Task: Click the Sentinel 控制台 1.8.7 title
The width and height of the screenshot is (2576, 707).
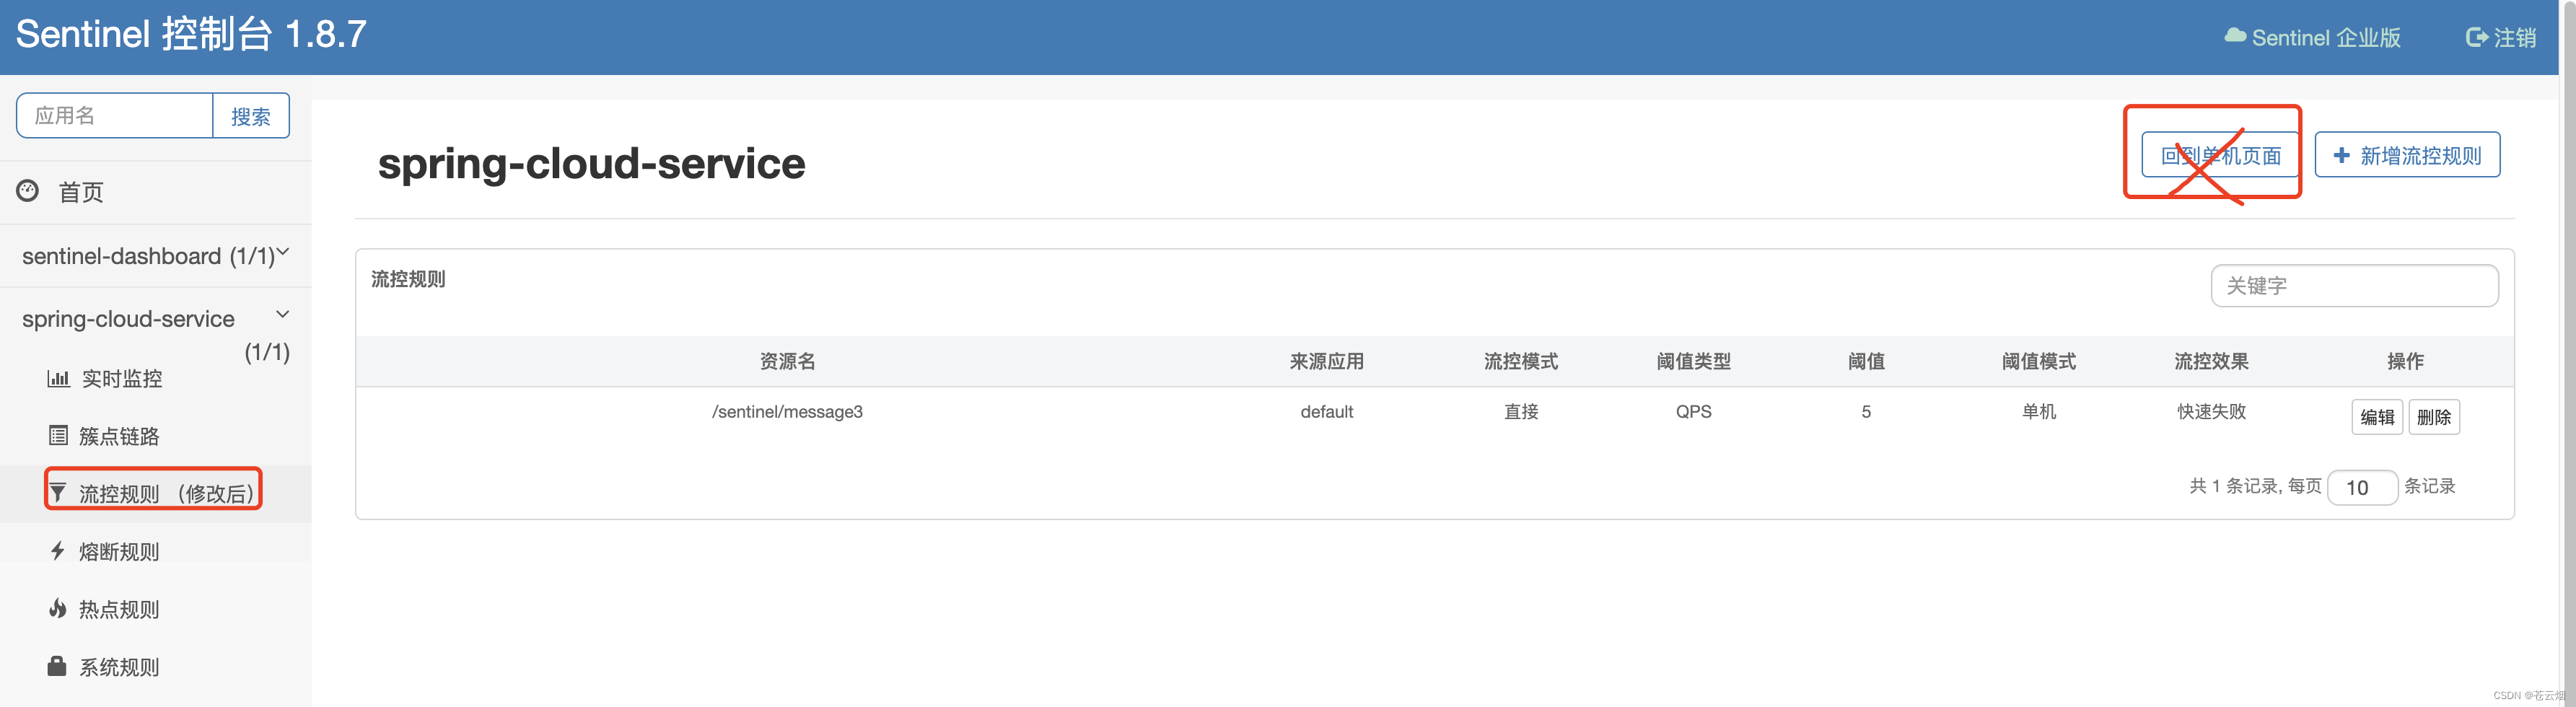Action: pyautogui.click(x=191, y=35)
